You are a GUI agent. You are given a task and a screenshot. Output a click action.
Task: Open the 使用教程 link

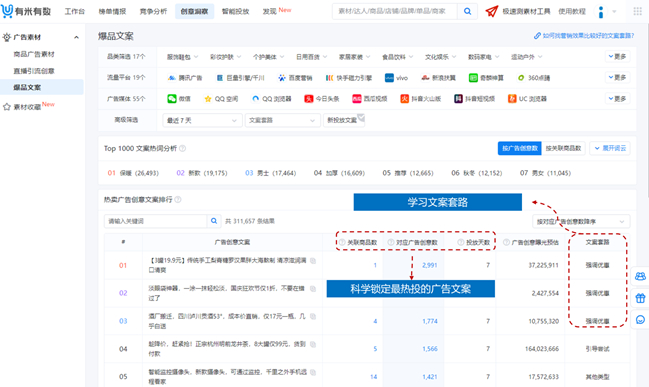(x=572, y=12)
